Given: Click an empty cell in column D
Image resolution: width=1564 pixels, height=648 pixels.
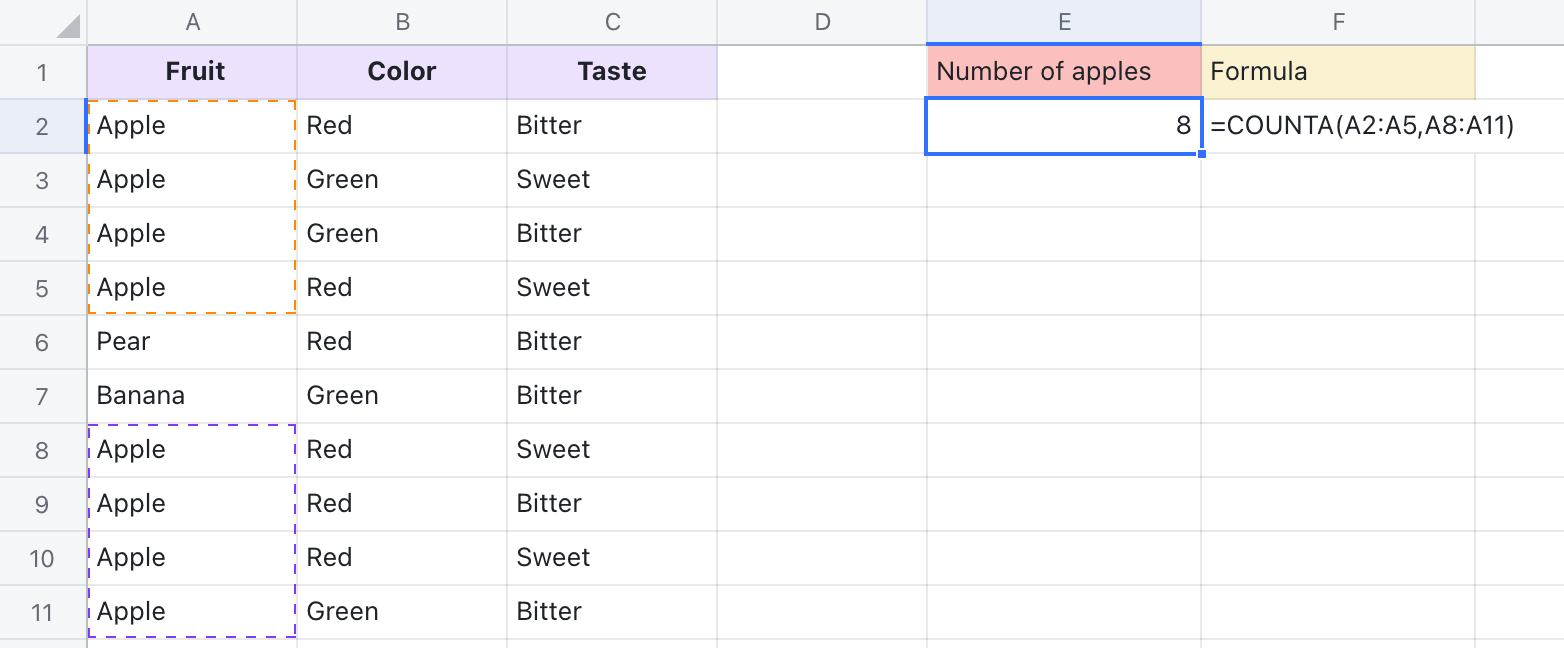Looking at the screenshot, I should 822,341.
